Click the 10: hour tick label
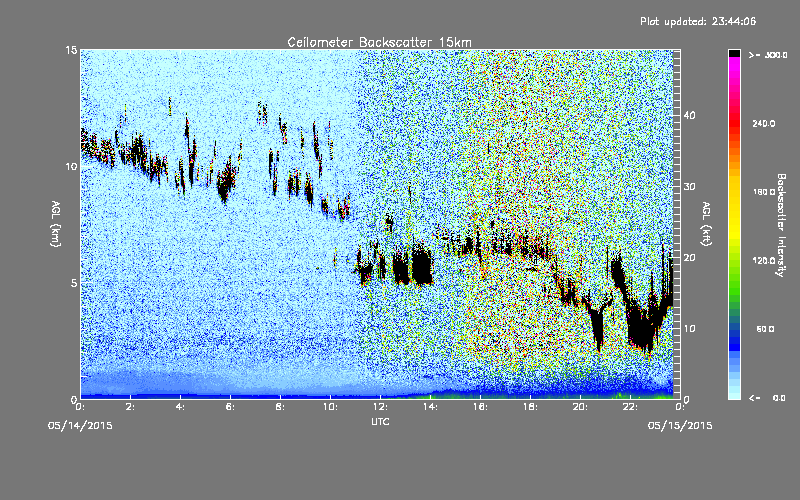Viewport: 800px width, 500px height. (x=331, y=407)
